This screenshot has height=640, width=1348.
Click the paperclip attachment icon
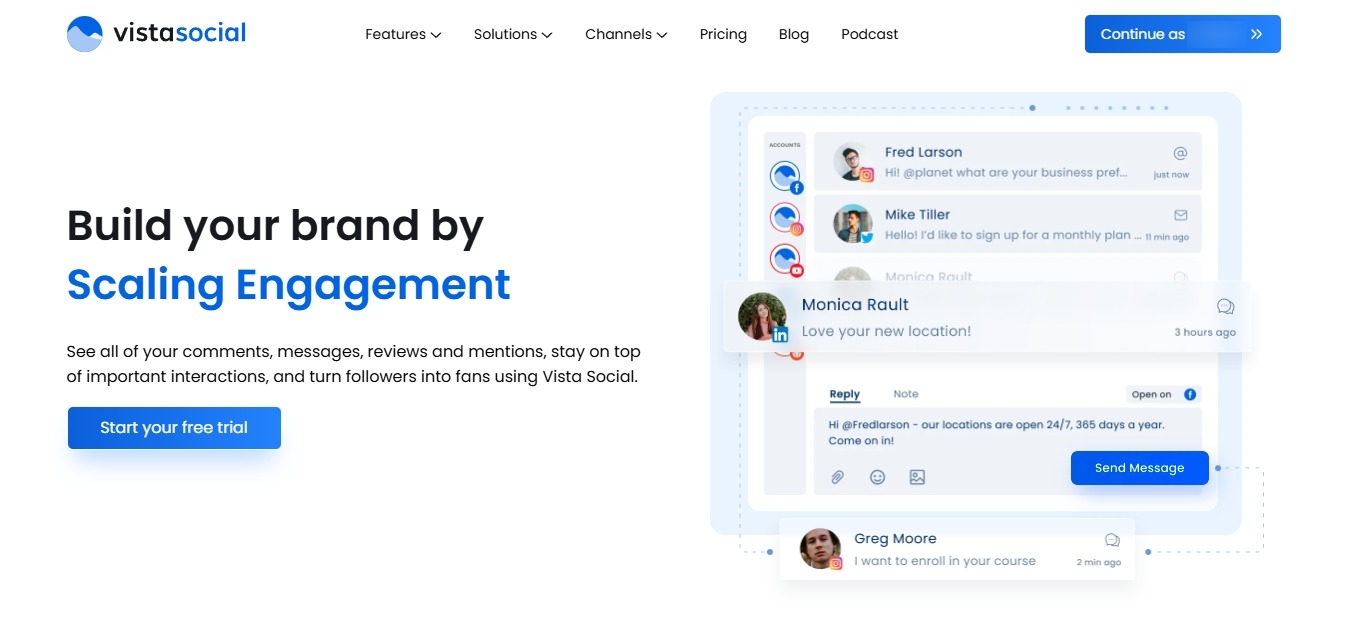click(838, 477)
